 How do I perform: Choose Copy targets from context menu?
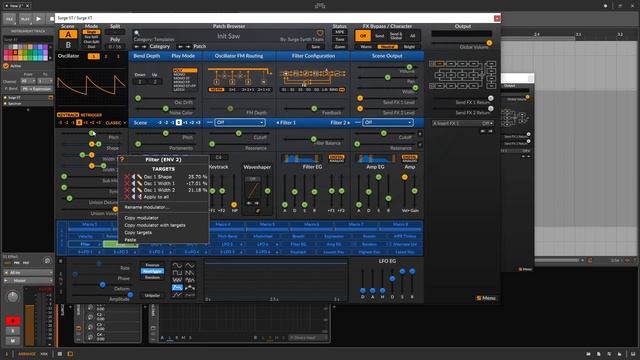138,233
